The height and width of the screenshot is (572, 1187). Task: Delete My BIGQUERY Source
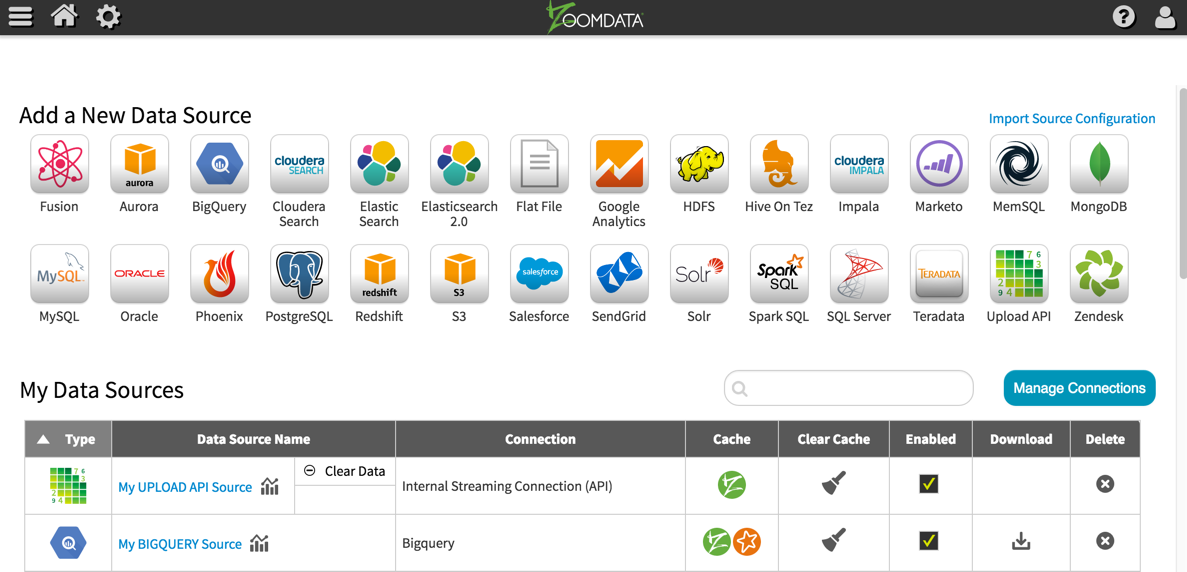[x=1105, y=541]
